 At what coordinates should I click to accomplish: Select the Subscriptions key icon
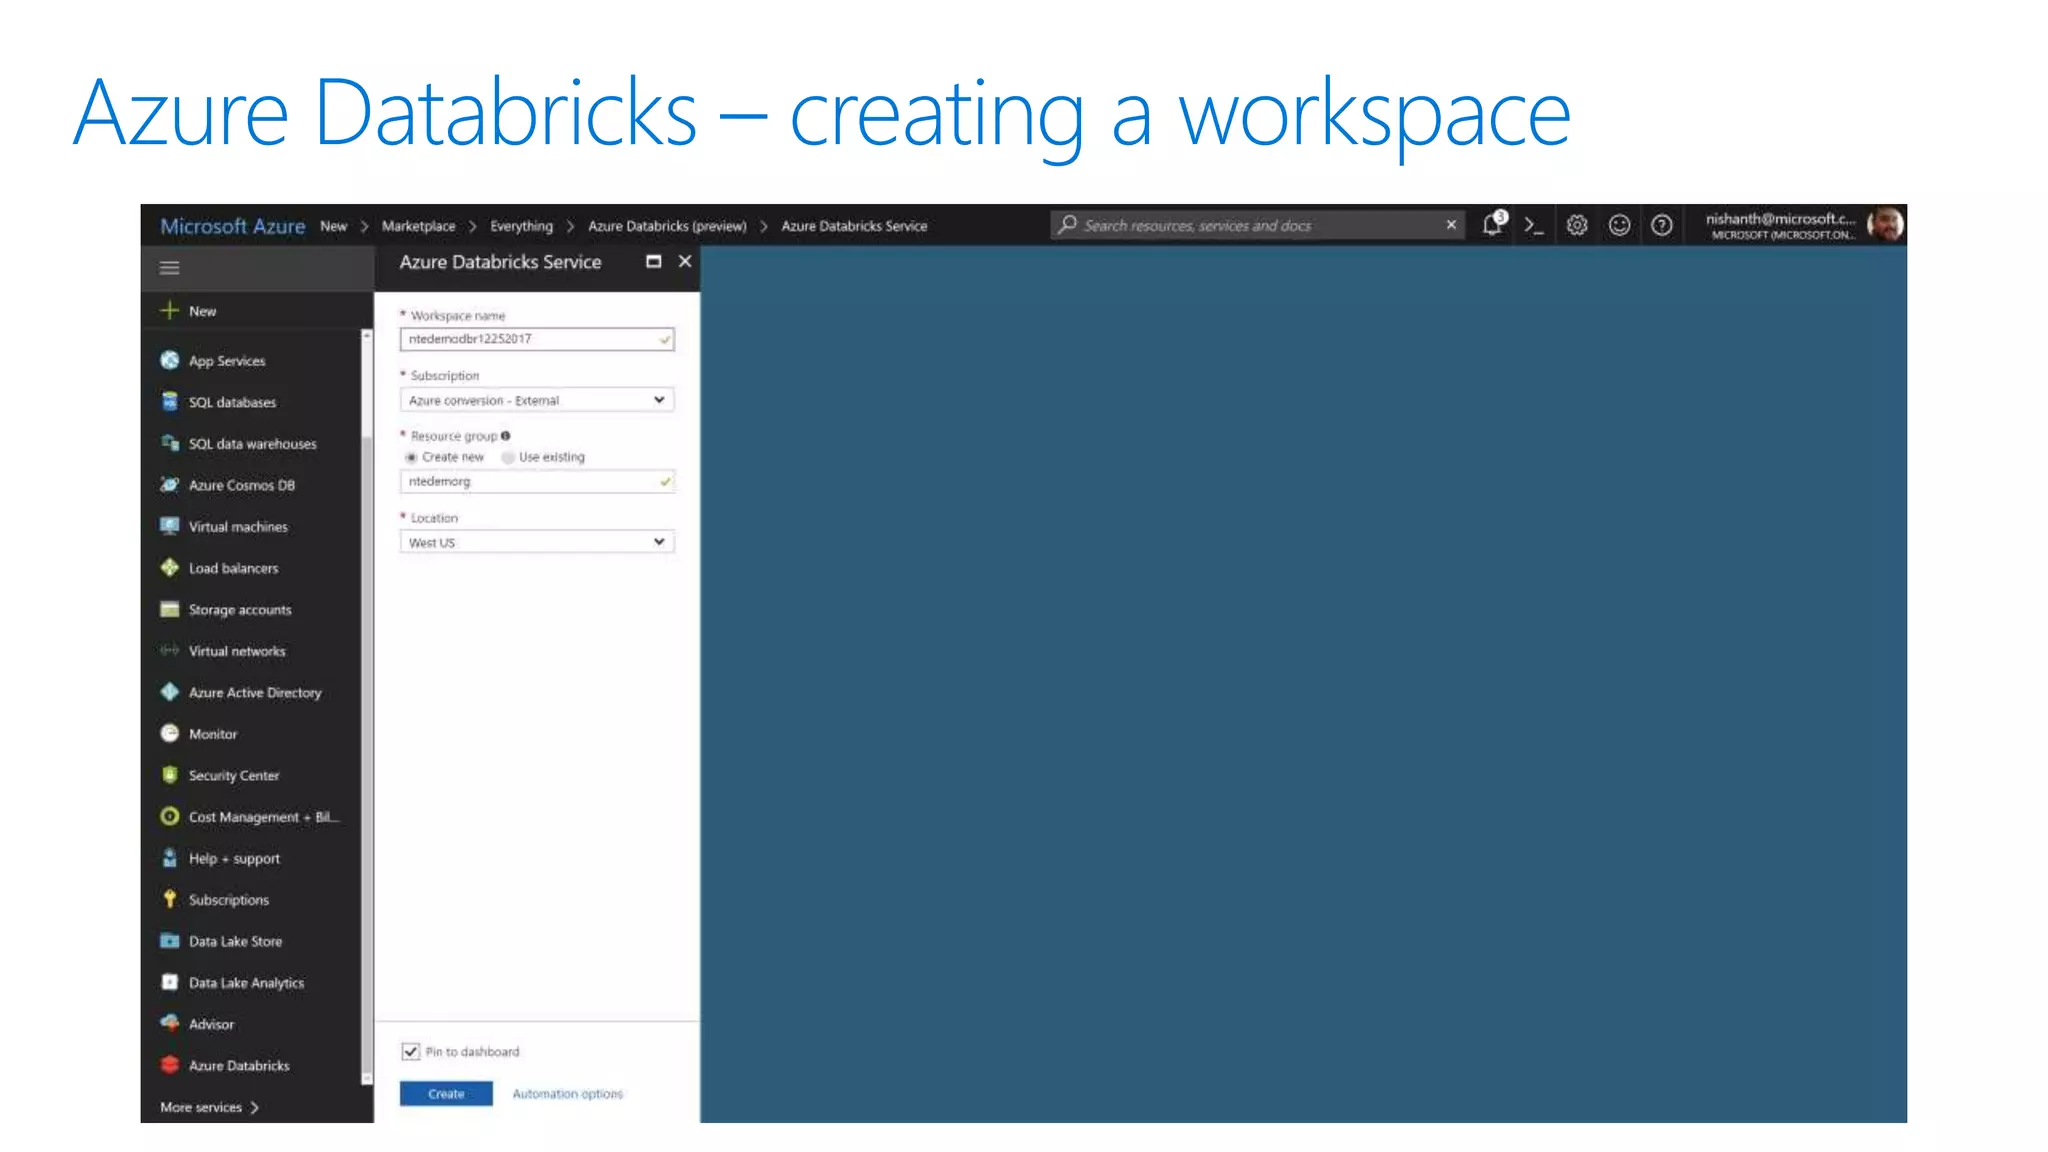(170, 899)
